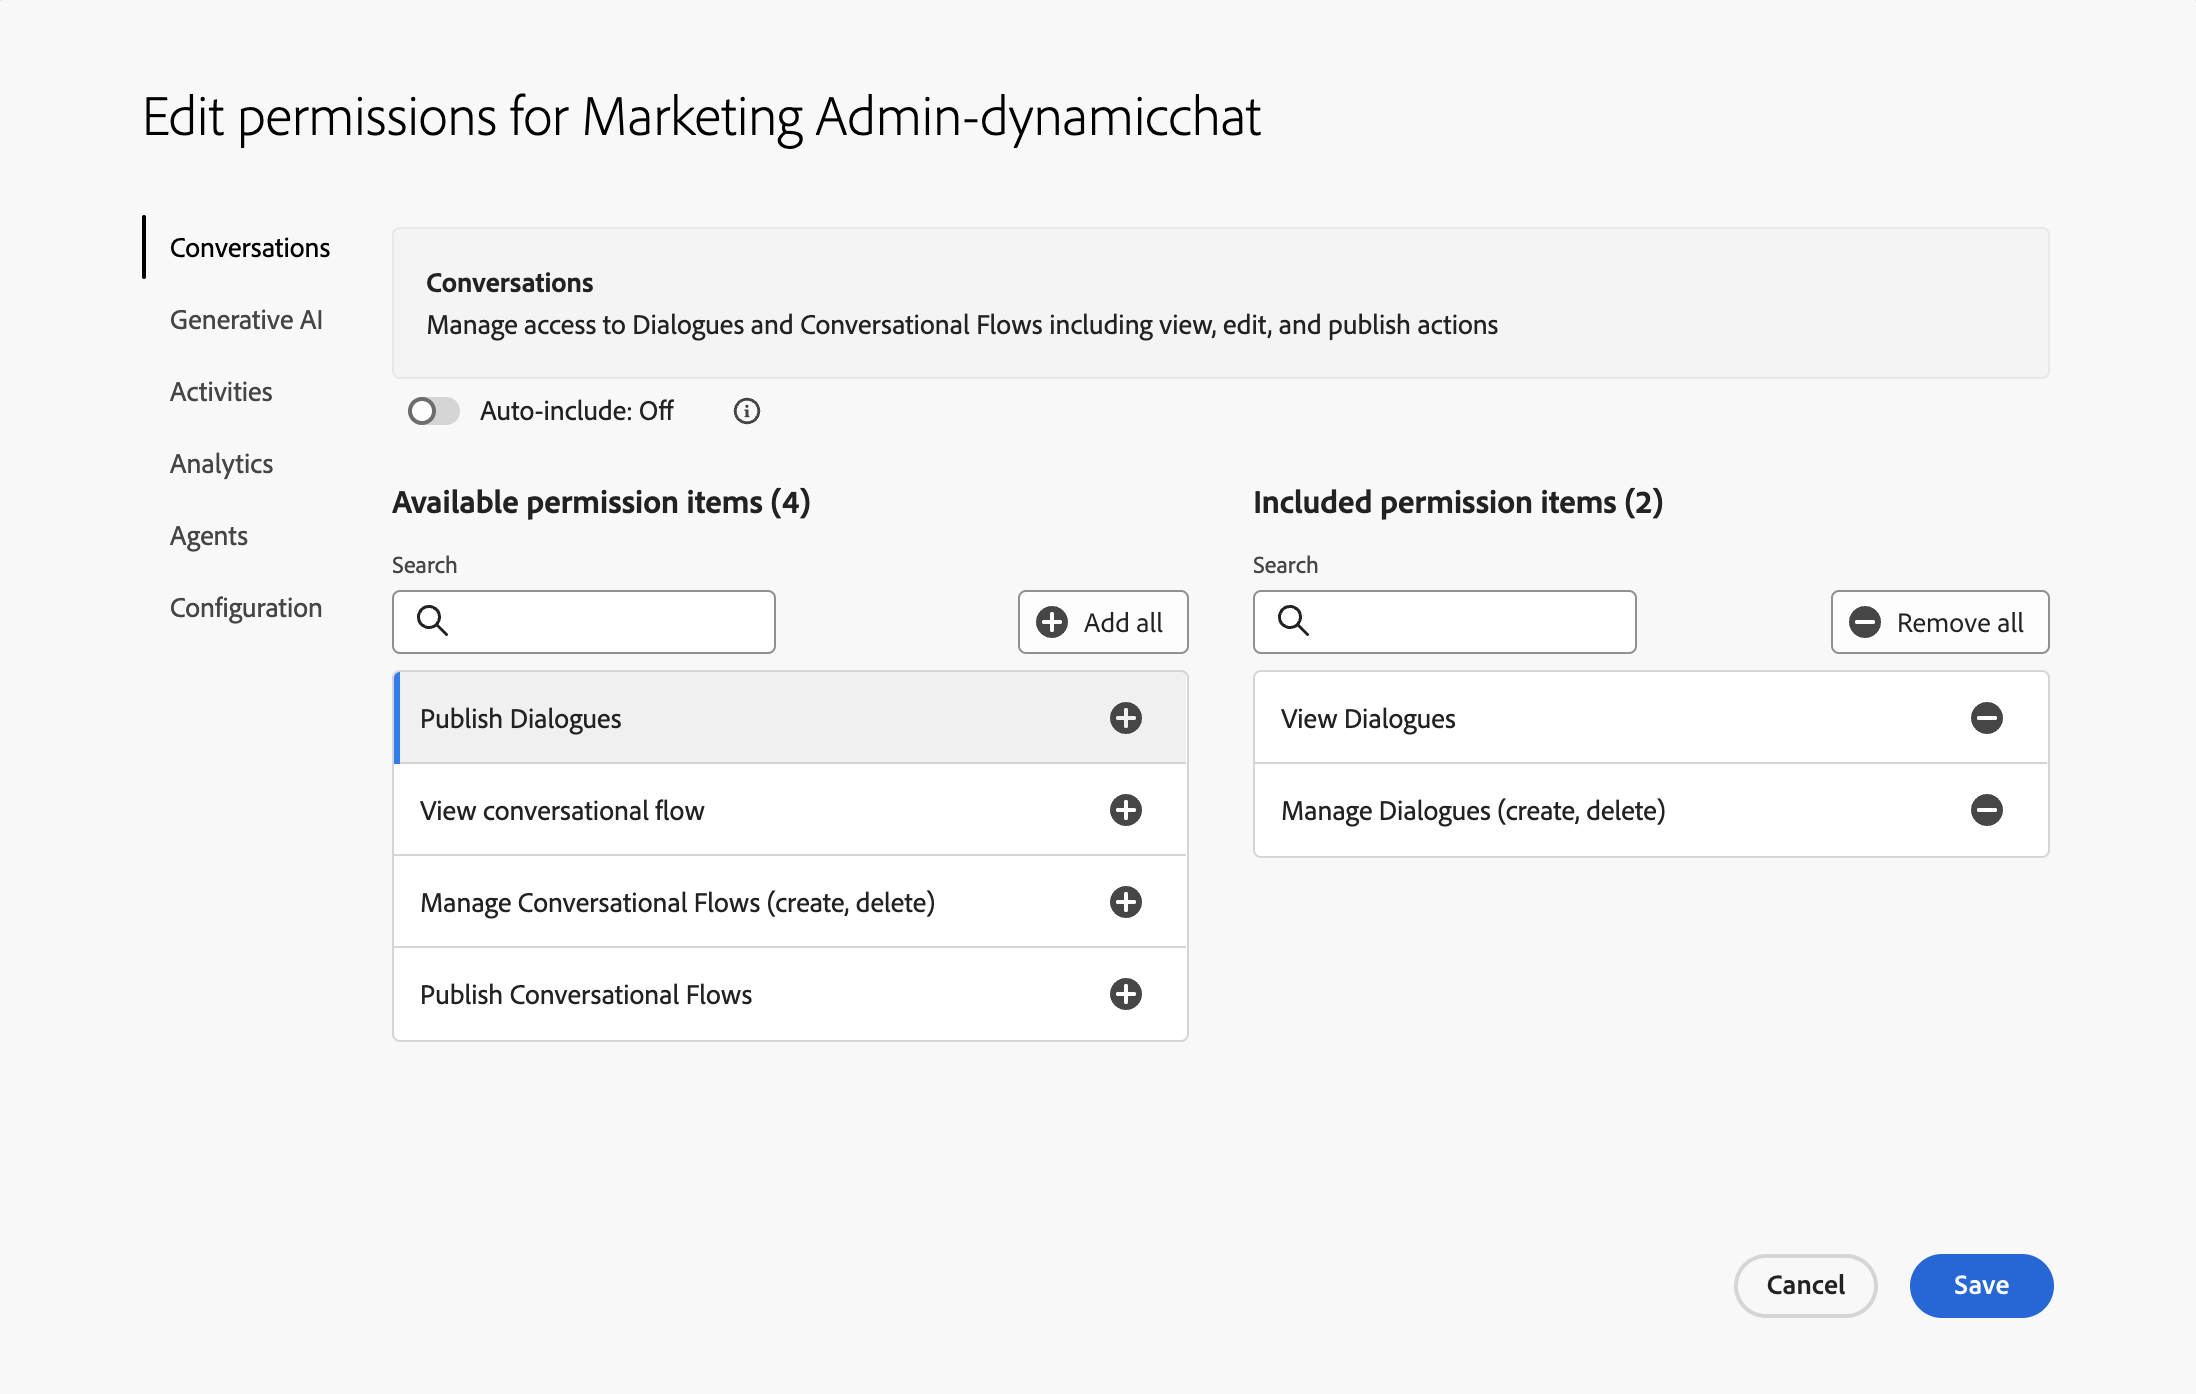Select the Publish Conversational Flows row

coord(700,994)
